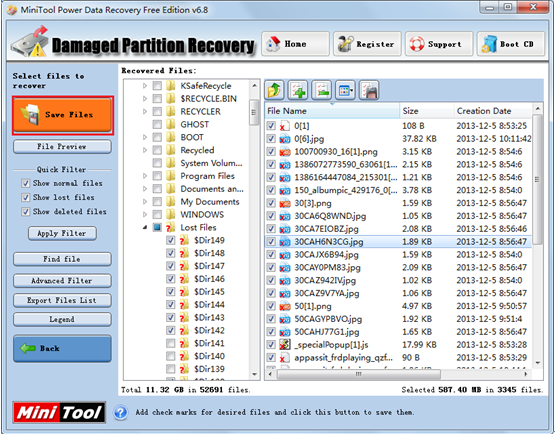Click the folder tree vertical scrollbar thumb
Screen dimensions: 555x434
coord(254,113)
